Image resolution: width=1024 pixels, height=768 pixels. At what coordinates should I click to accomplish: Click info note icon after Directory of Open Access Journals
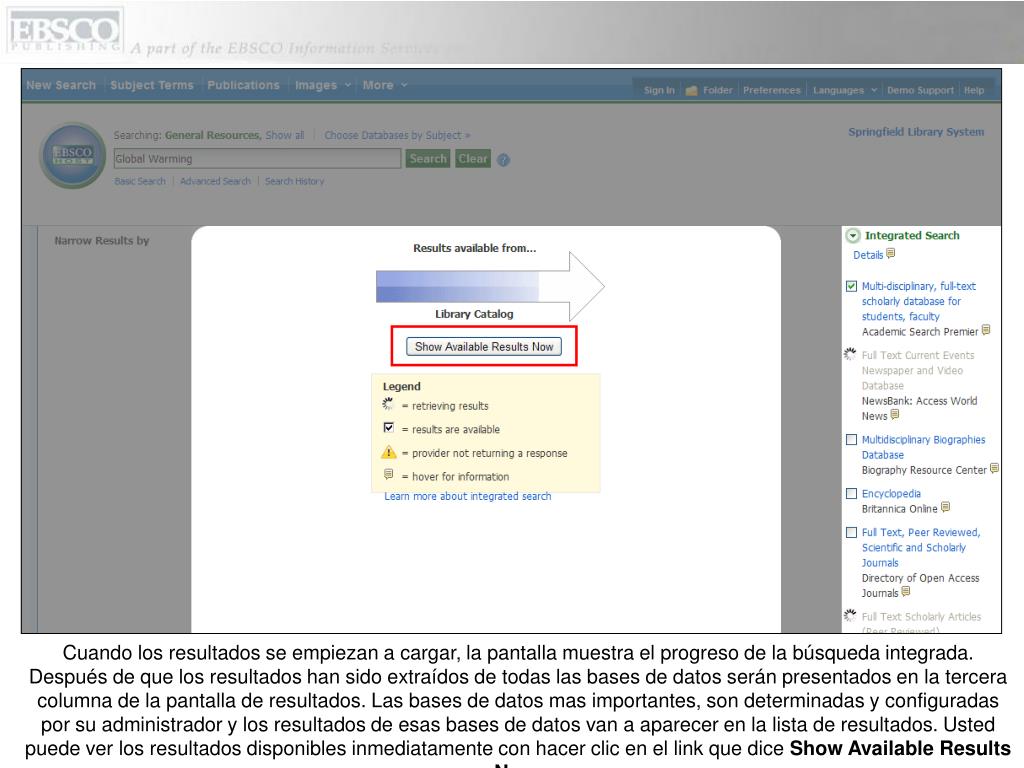pos(906,591)
